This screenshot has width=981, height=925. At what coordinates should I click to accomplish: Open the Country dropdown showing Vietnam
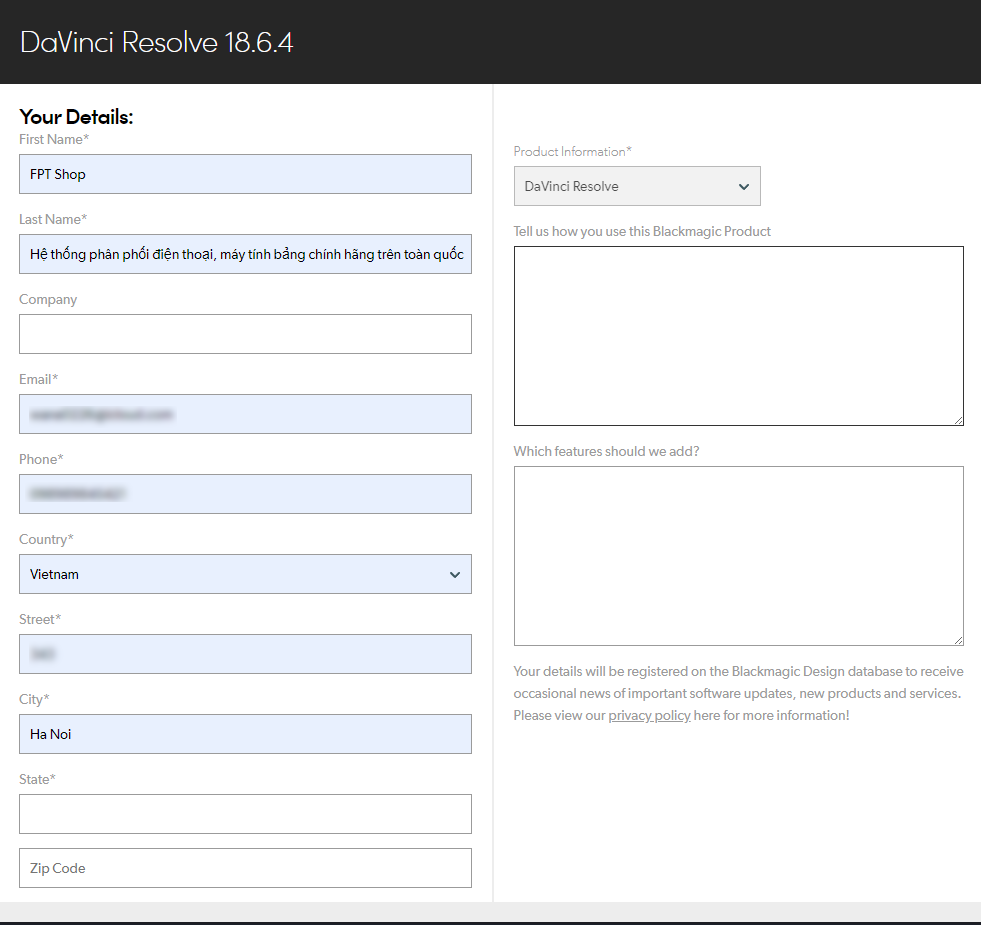click(245, 574)
